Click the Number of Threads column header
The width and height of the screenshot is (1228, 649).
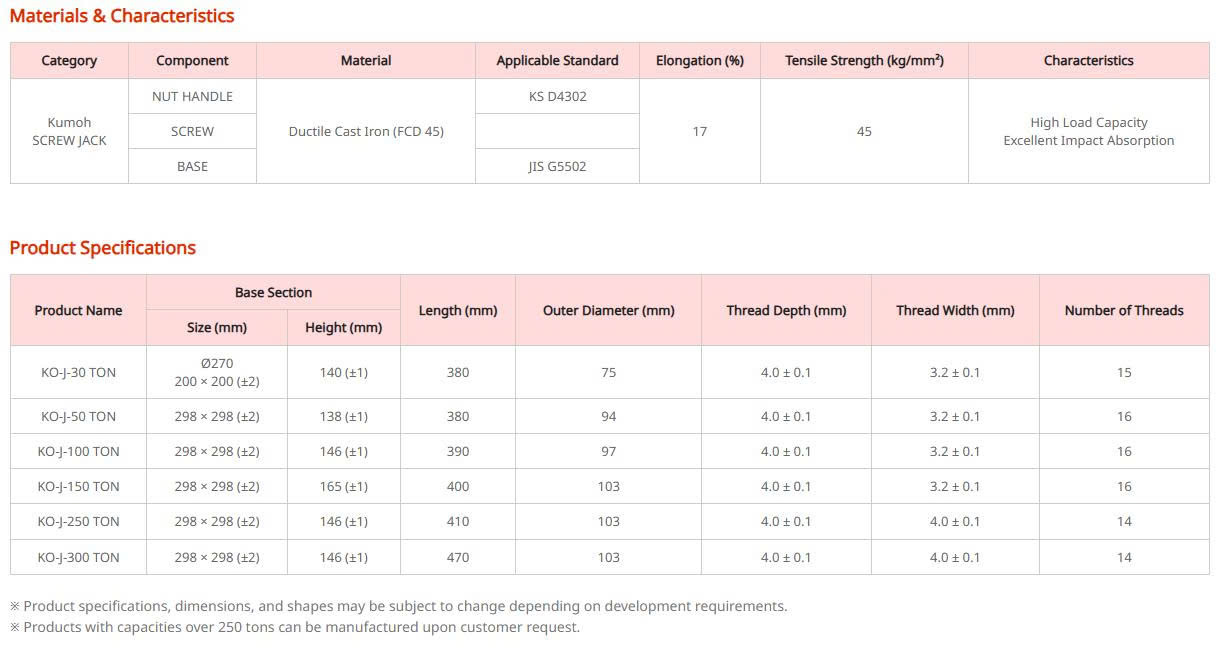coord(1124,310)
